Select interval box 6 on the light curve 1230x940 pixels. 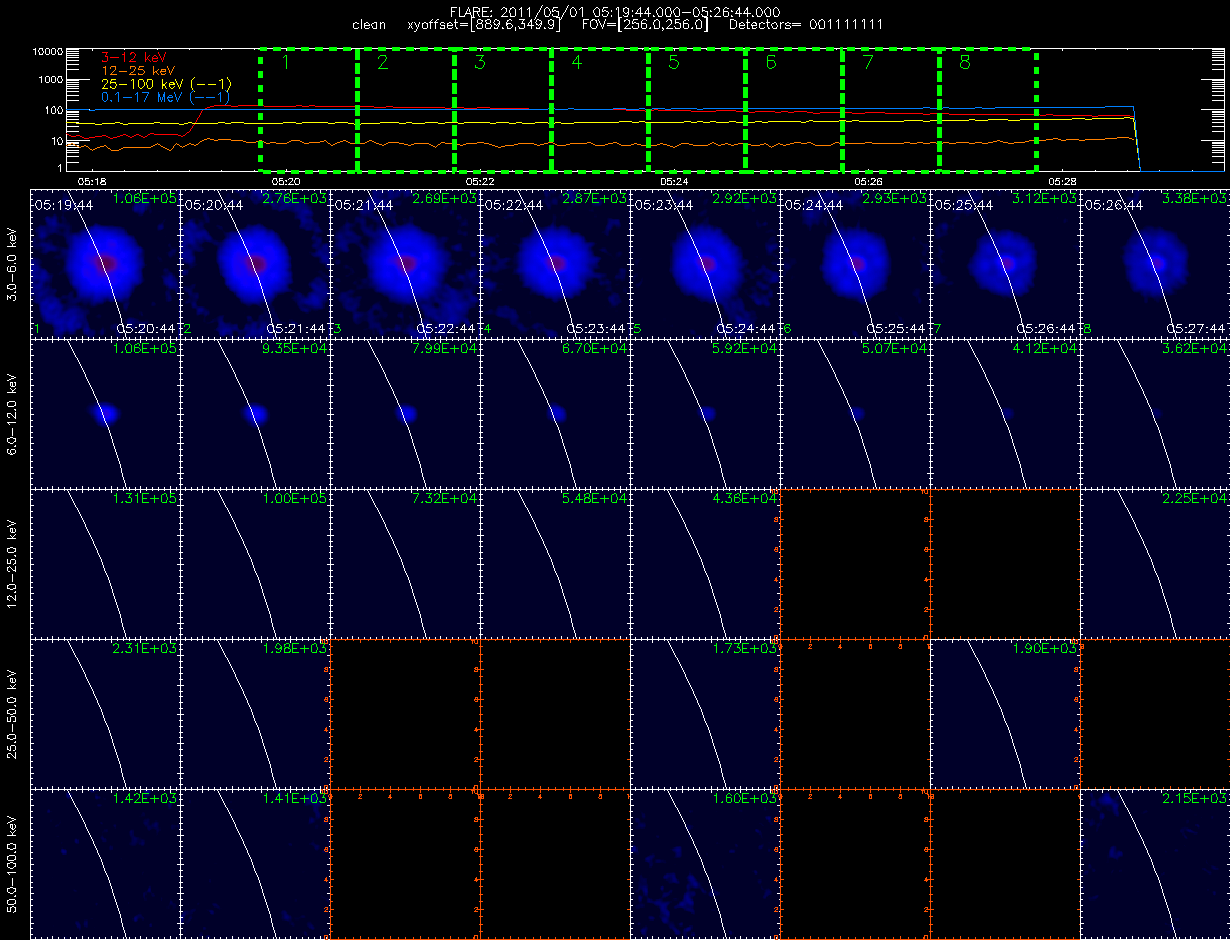[x=794, y=109]
